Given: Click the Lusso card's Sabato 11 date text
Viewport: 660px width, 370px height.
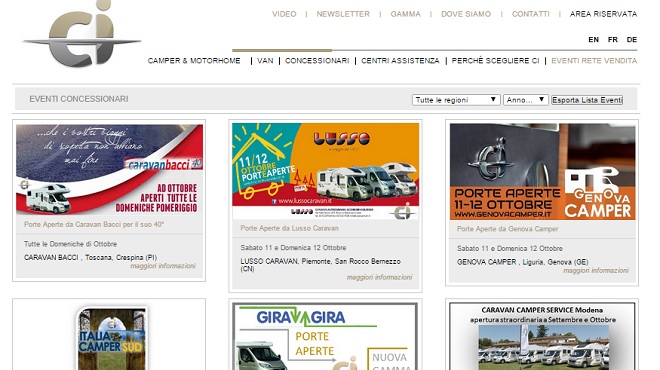Looking at the screenshot, I should (293, 248).
